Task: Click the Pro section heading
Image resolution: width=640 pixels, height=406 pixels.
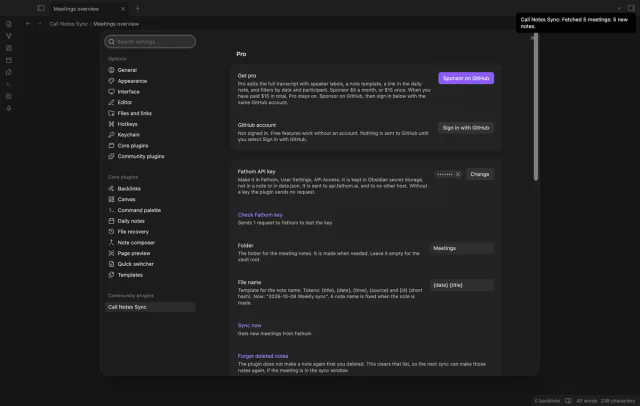Action: (241, 54)
